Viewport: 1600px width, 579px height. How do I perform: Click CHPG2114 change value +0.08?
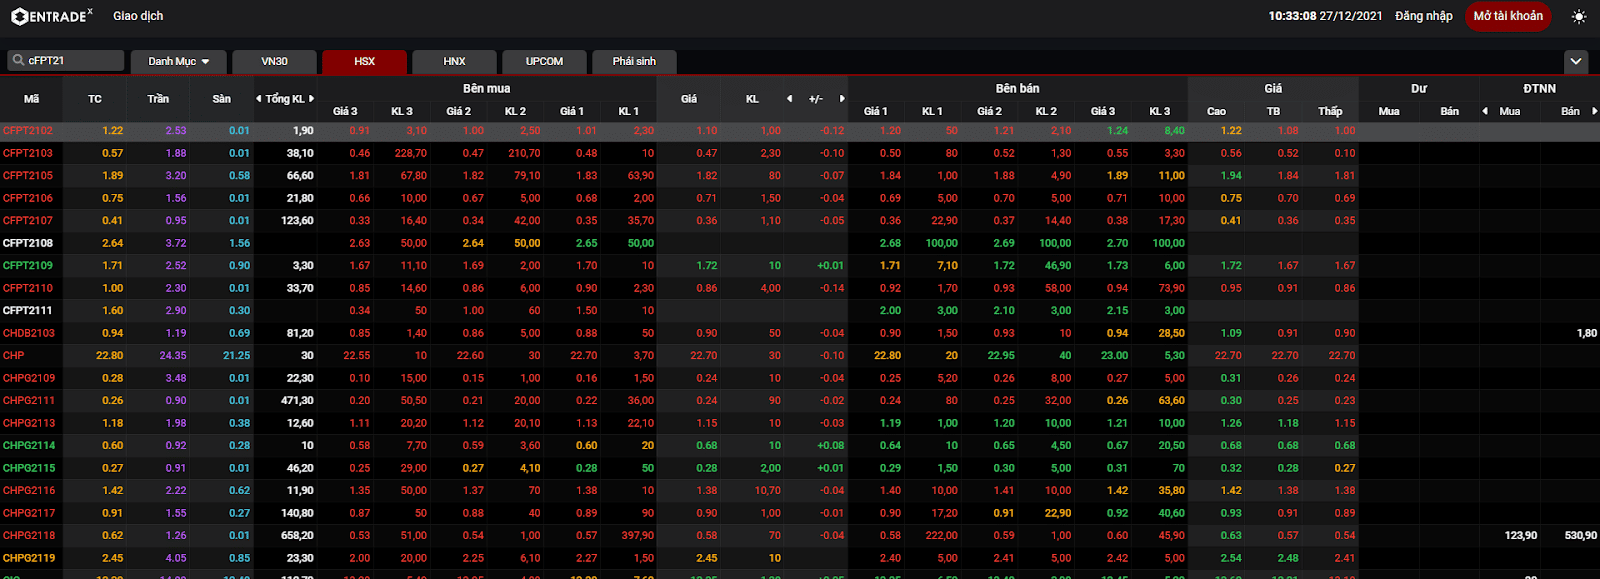[830, 446]
